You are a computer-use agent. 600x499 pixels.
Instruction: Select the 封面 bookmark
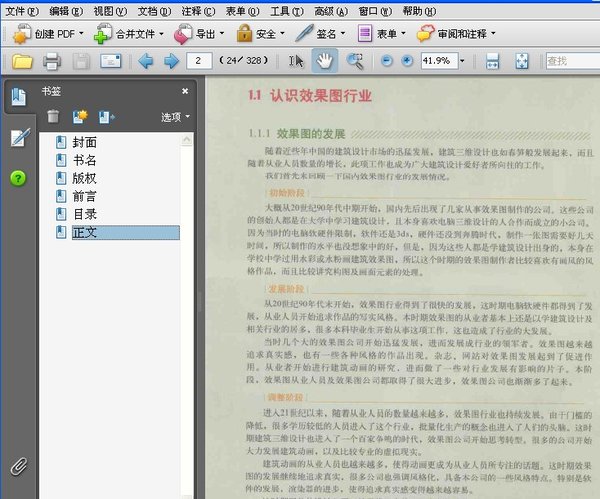[84, 142]
